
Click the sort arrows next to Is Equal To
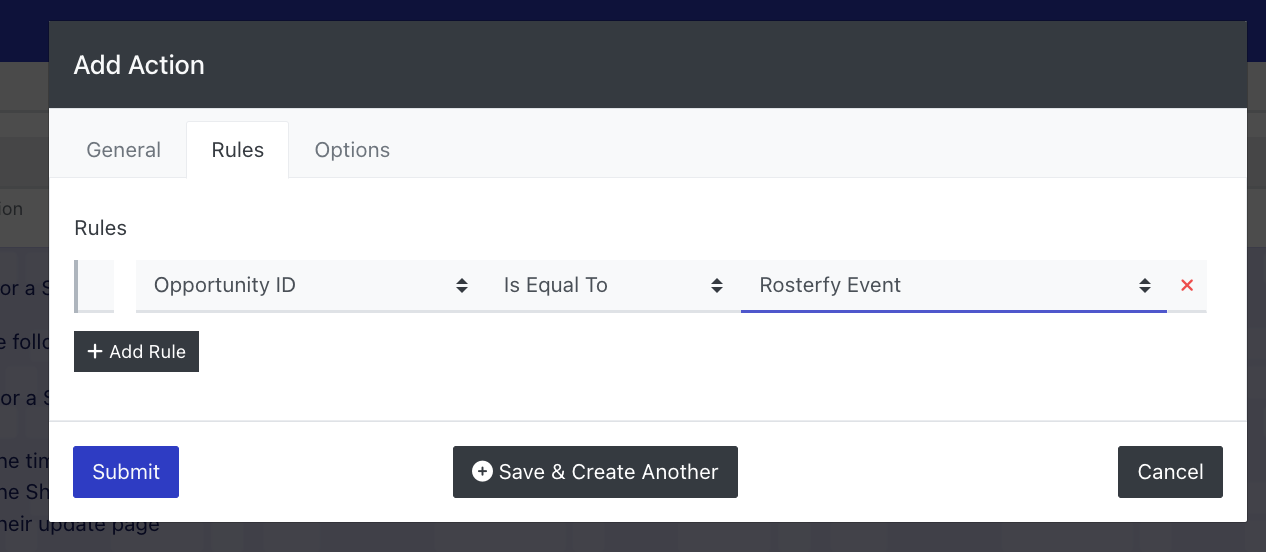pos(717,285)
